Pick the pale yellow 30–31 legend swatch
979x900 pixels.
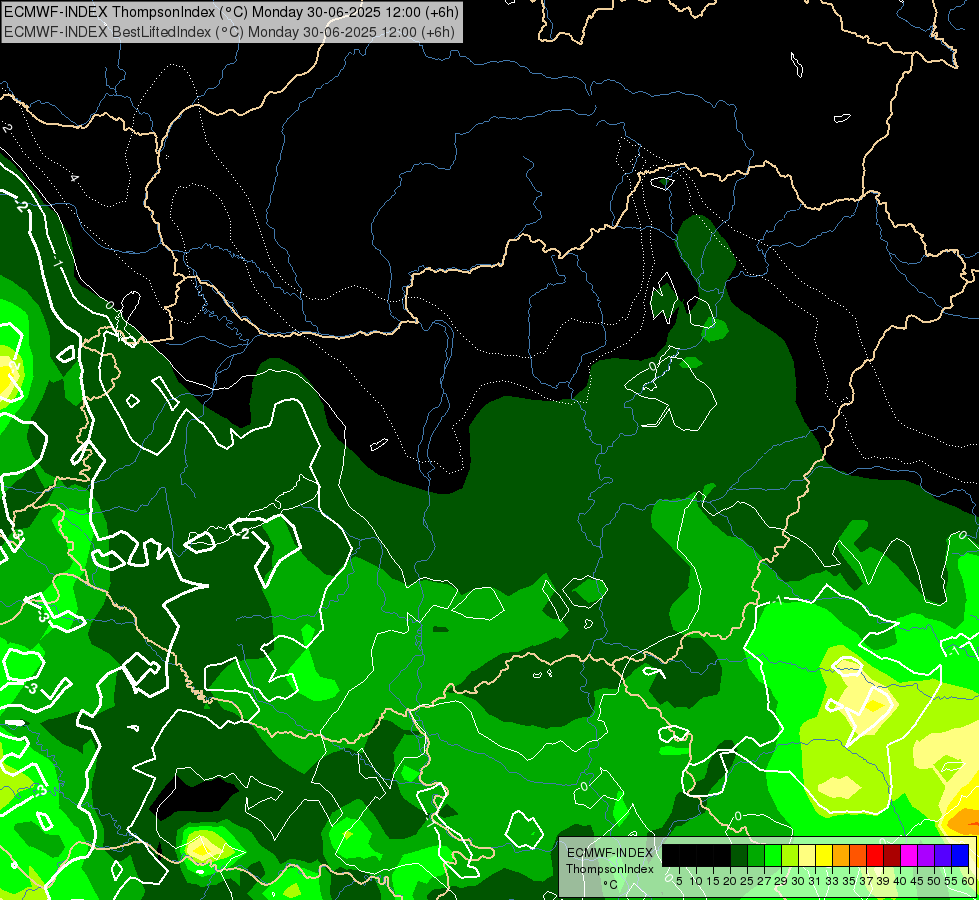pyautogui.click(x=807, y=855)
